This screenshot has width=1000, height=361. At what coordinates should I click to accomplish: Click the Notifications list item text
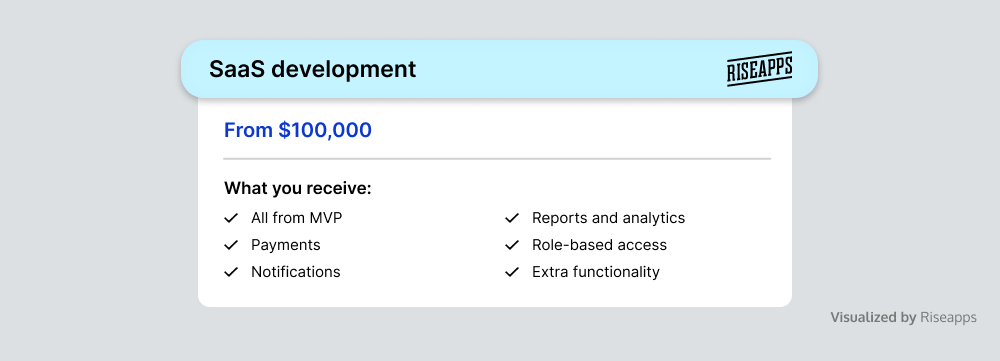296,272
